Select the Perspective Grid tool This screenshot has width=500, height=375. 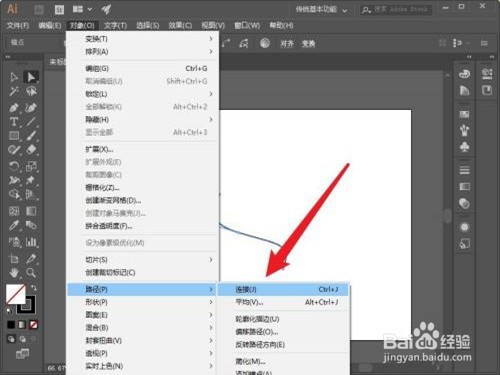click(31, 194)
